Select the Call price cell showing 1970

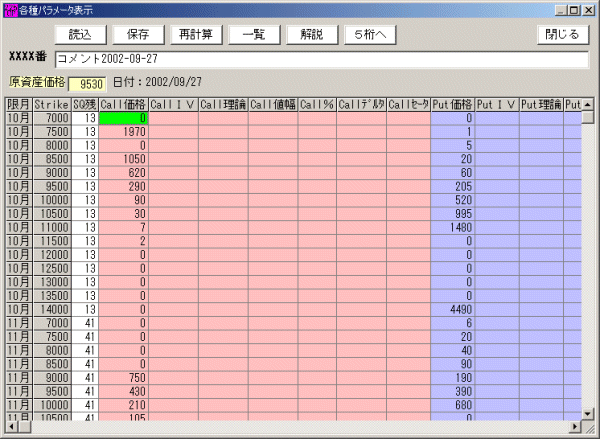[x=124, y=132]
